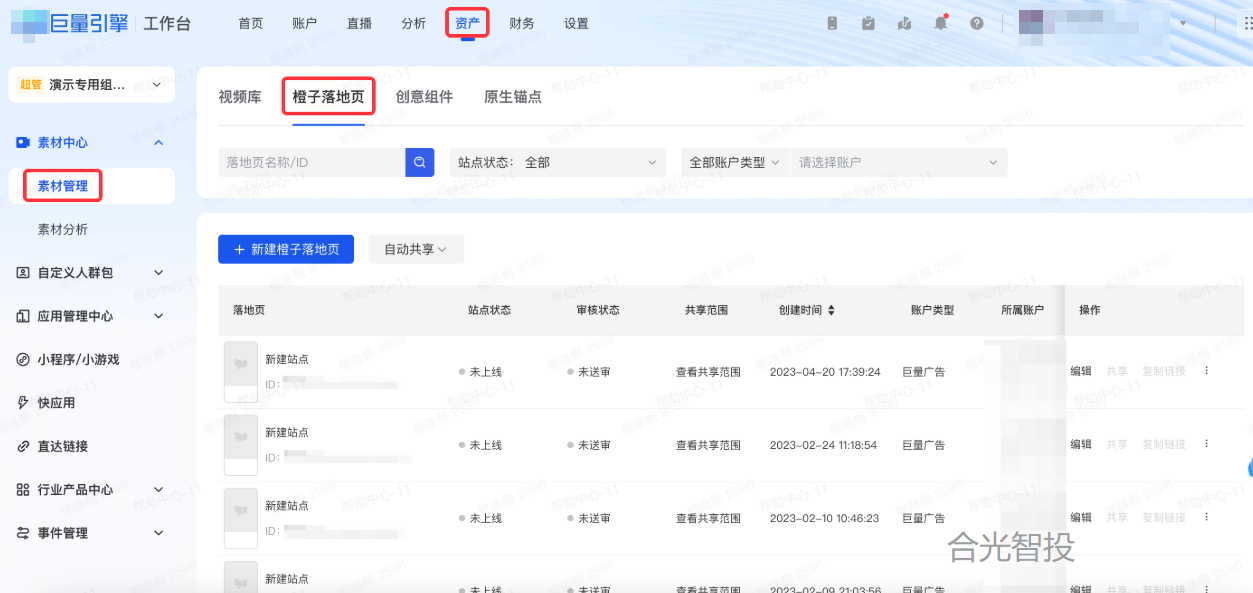Open the notifications bell
The image size is (1253, 593).
(940, 23)
